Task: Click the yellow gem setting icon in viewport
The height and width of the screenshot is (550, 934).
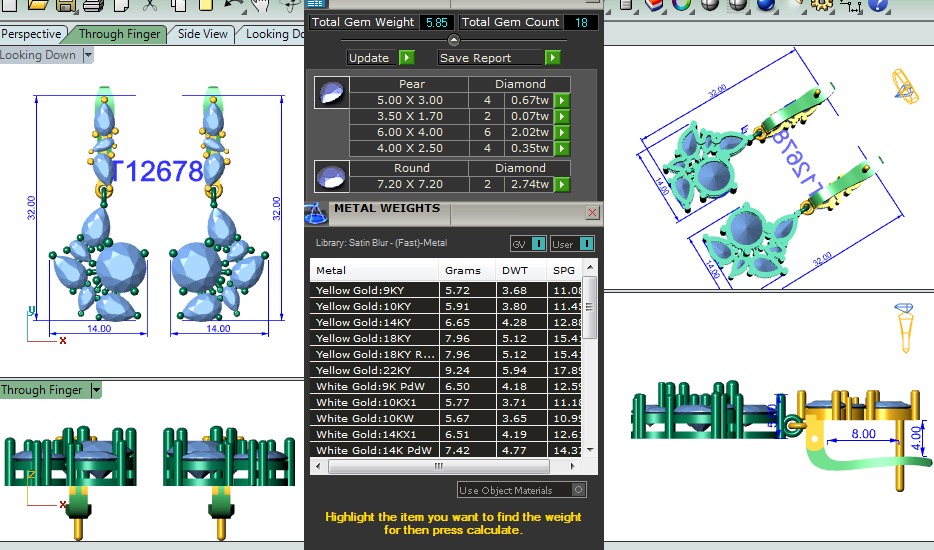Action: [x=904, y=327]
